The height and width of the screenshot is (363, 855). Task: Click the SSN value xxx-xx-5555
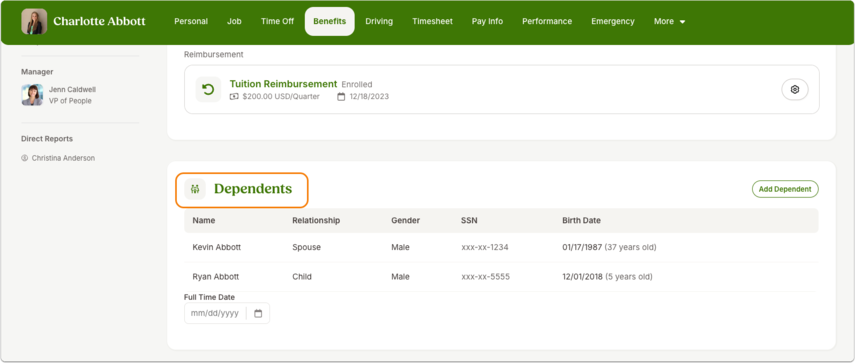click(485, 277)
